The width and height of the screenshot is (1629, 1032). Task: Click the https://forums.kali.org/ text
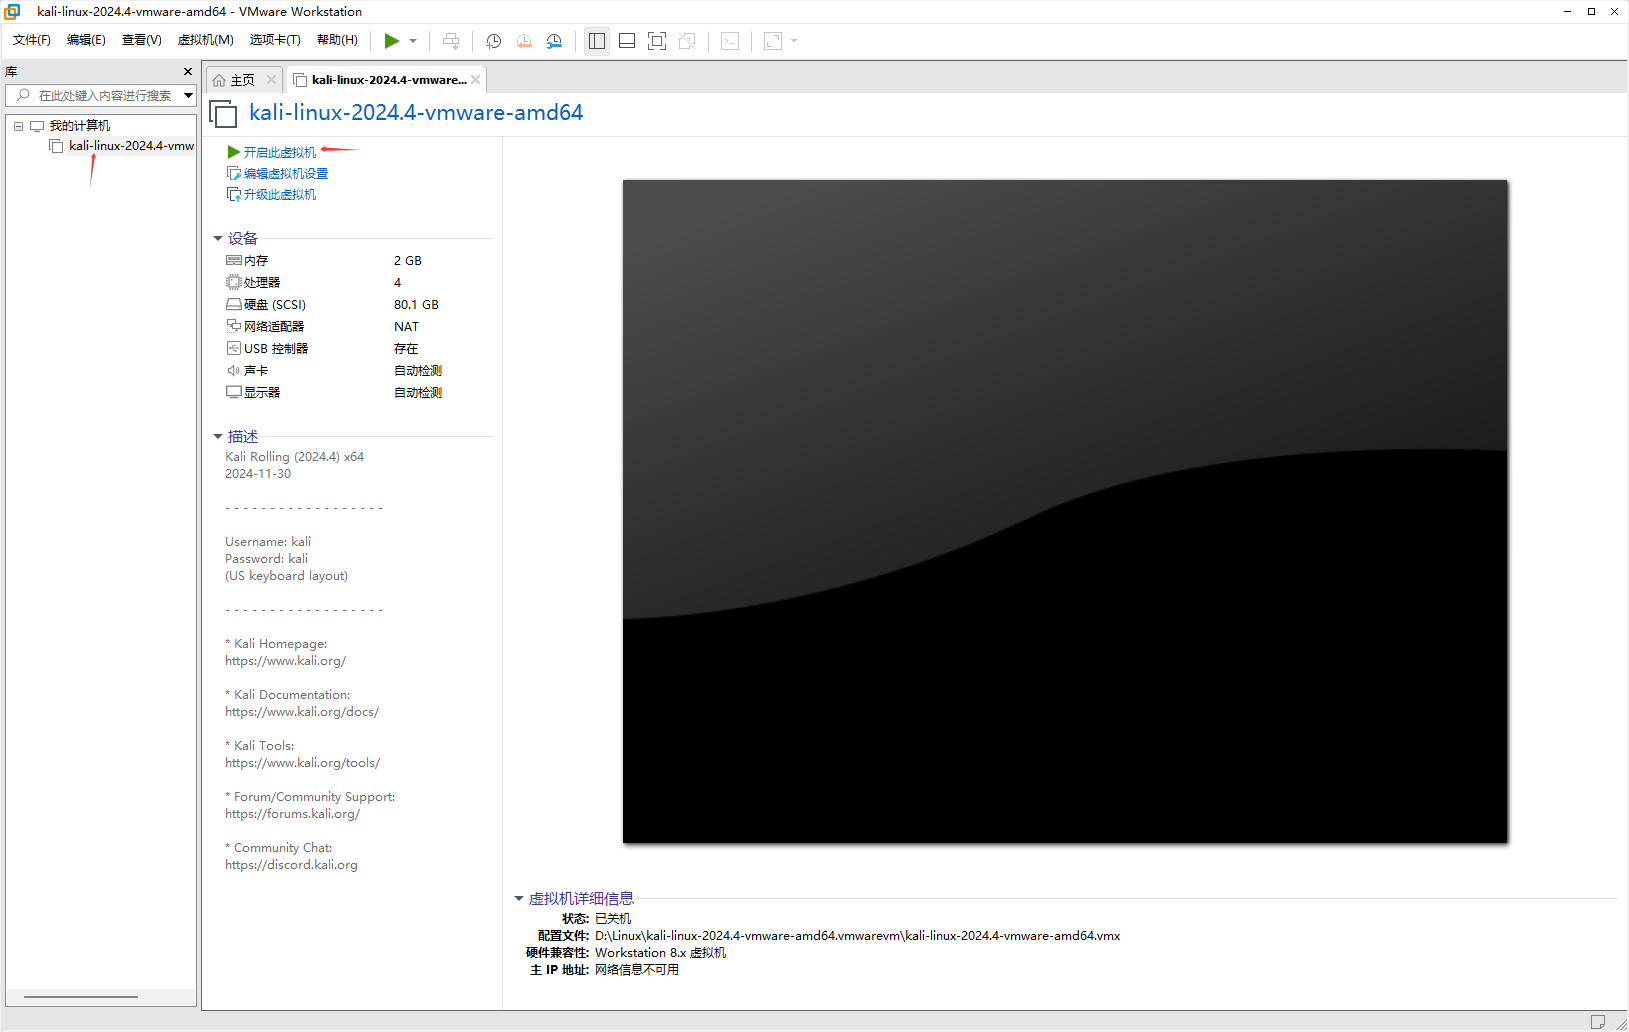[292, 814]
